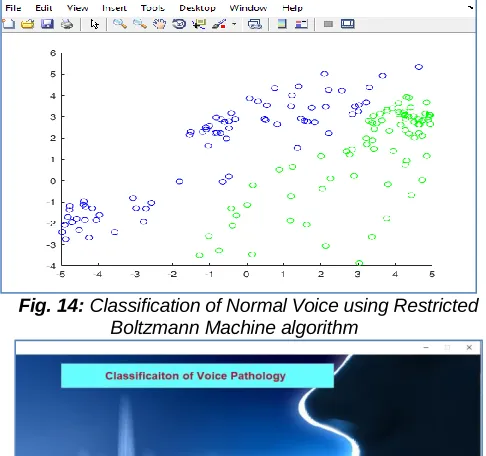This screenshot has width=486, height=456.
Task: Click the dock arrow at menu bar end
Action: (x=470, y=7)
